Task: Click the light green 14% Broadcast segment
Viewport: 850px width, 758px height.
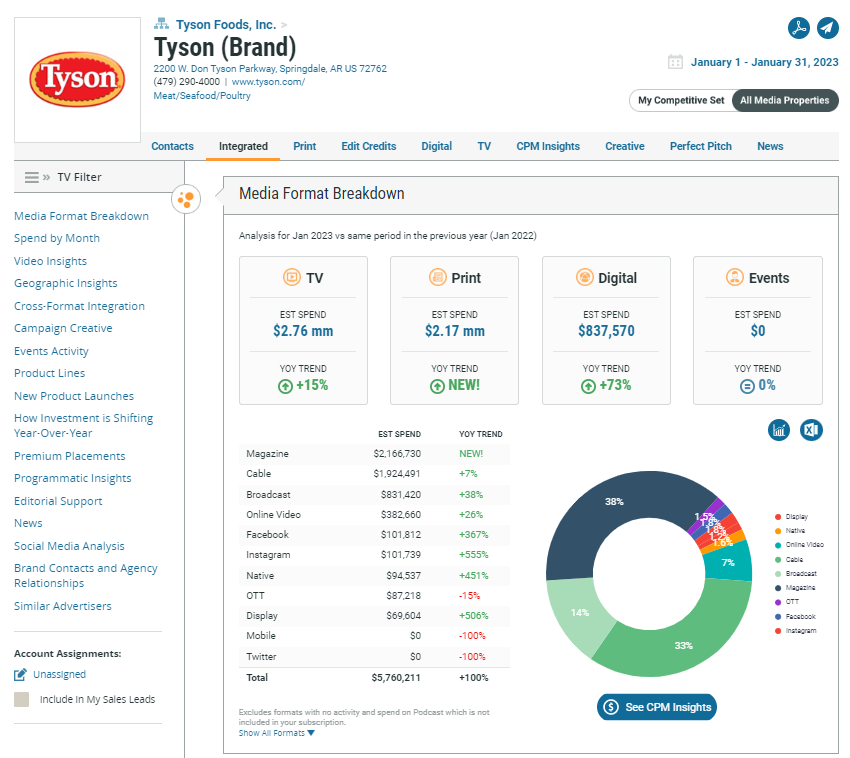Action: pyautogui.click(x=579, y=613)
